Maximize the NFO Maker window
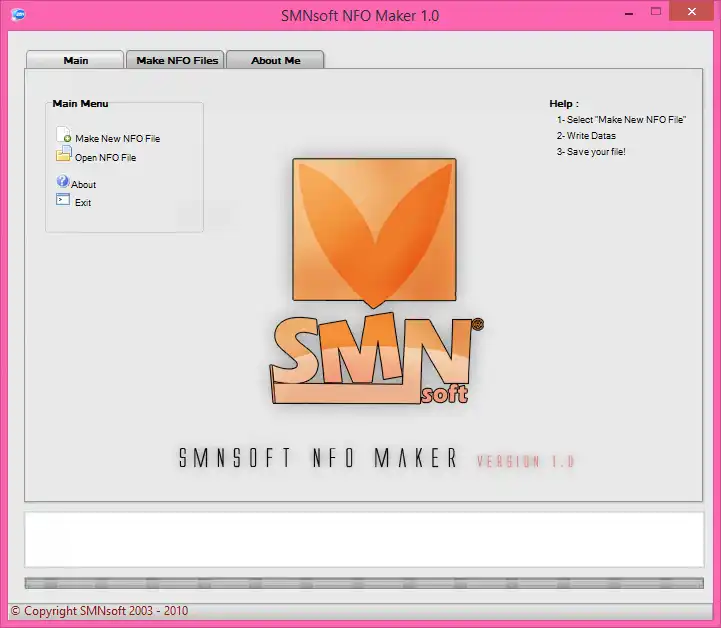 tap(656, 12)
